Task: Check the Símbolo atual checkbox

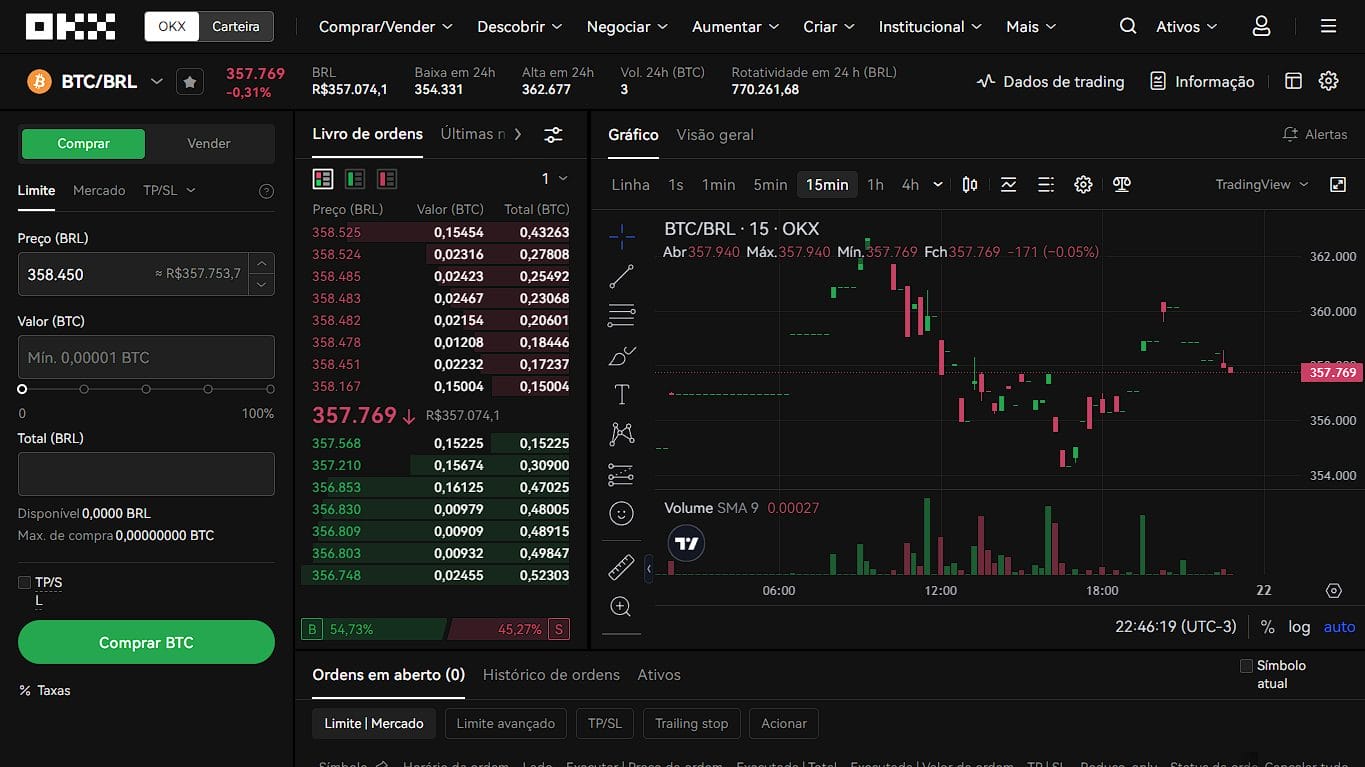Action: (1247, 665)
